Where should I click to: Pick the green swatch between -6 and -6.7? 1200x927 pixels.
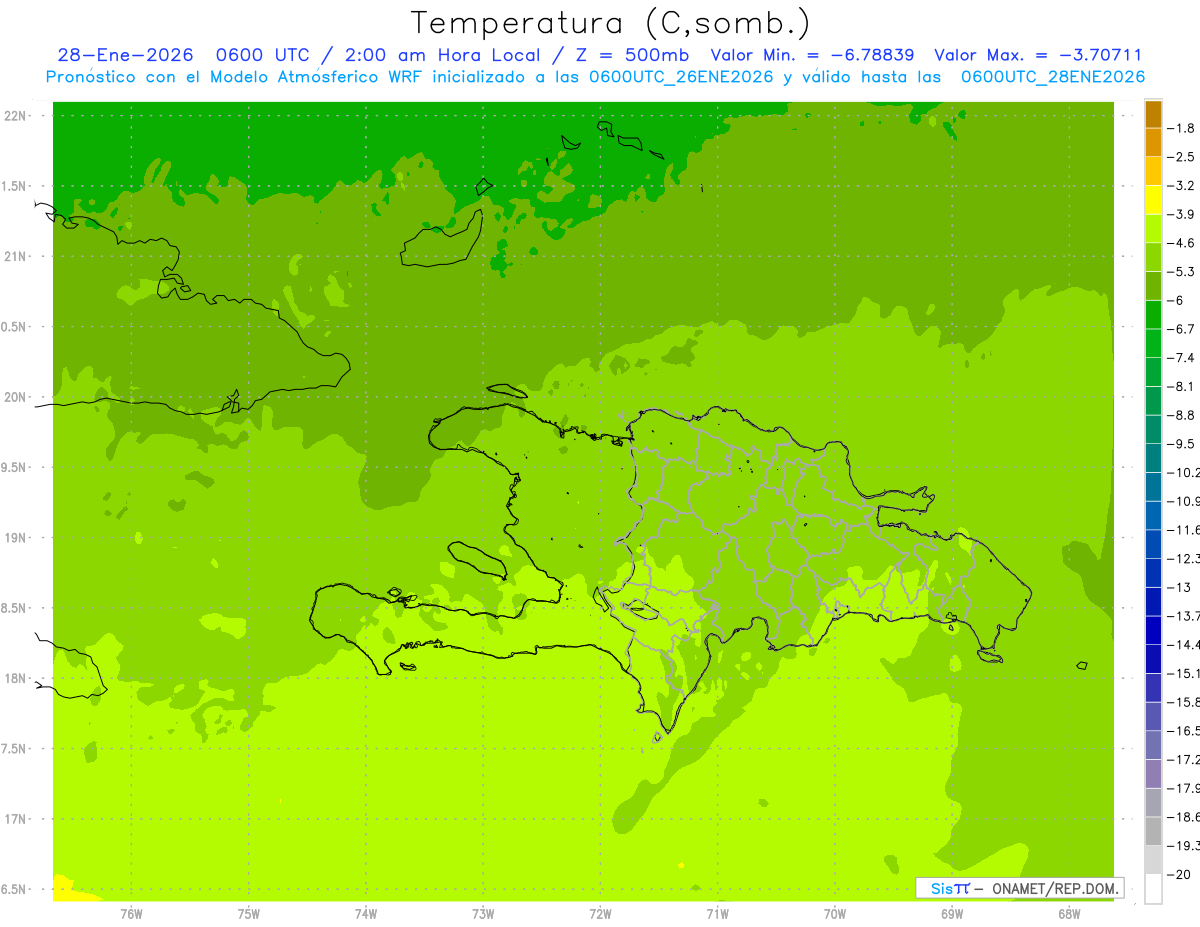pyautogui.click(x=1153, y=315)
